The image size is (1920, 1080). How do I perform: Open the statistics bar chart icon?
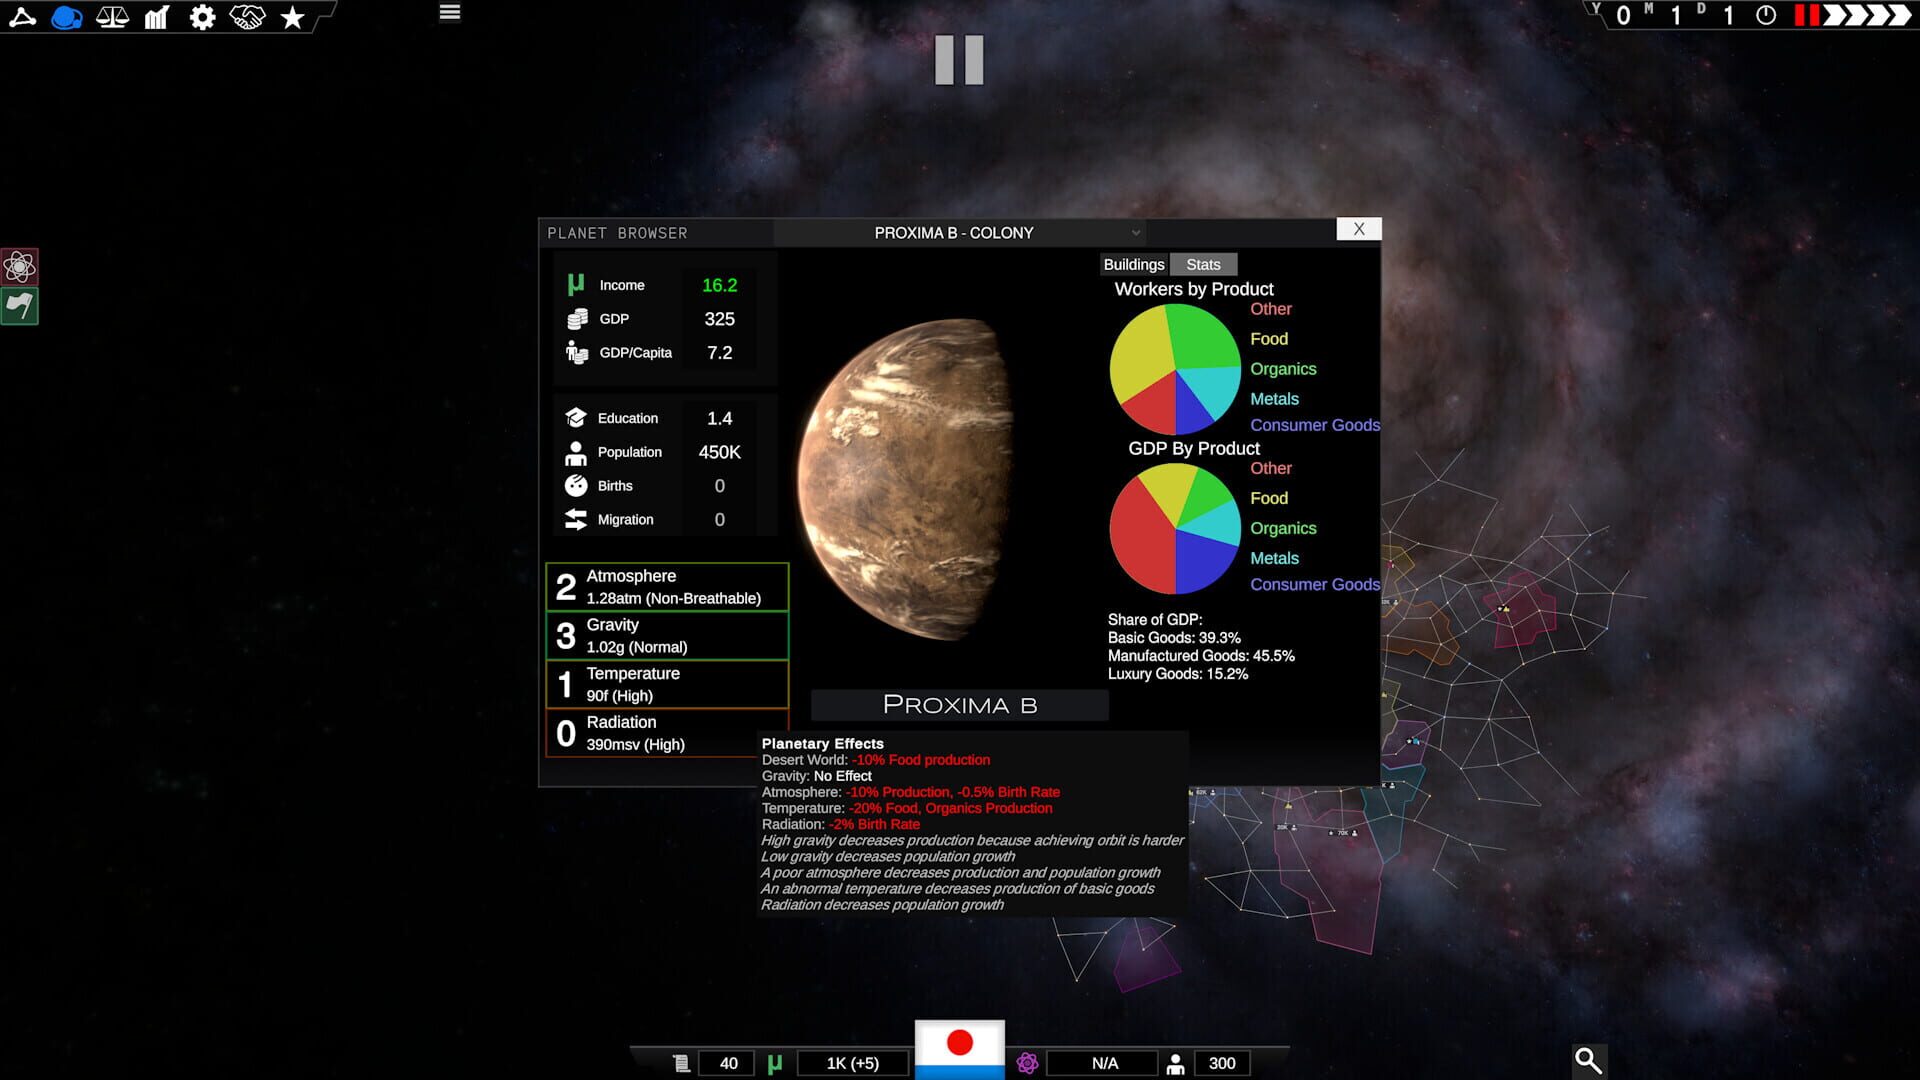(x=157, y=15)
